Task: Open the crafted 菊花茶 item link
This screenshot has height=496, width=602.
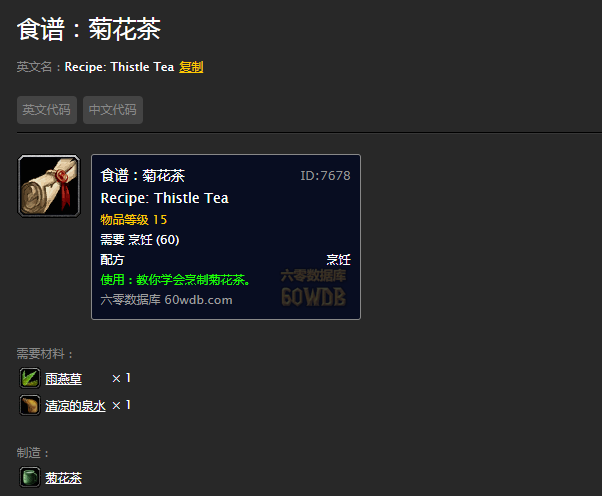Action: (x=63, y=478)
